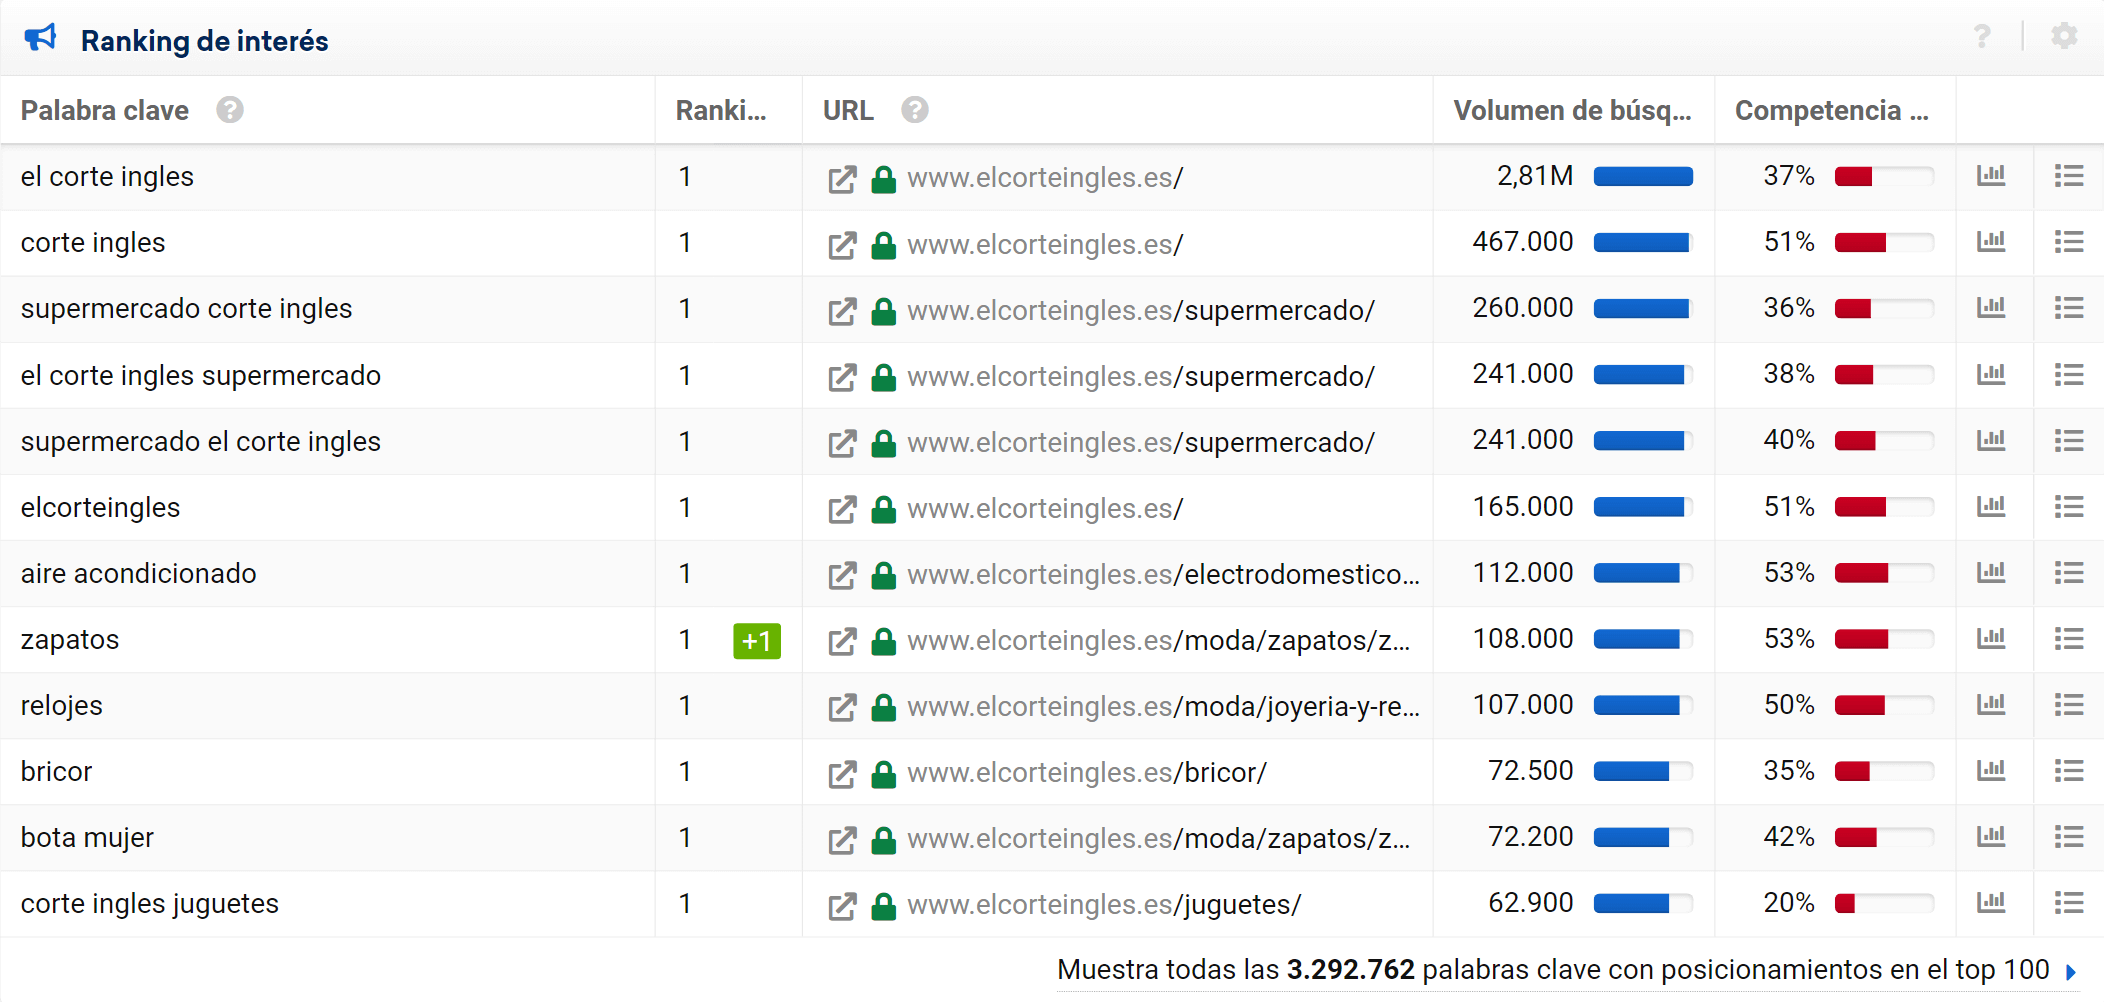Sort by Volumen de búsqueda column header
Image resolution: width=2104 pixels, height=1002 pixels.
pos(1572,110)
